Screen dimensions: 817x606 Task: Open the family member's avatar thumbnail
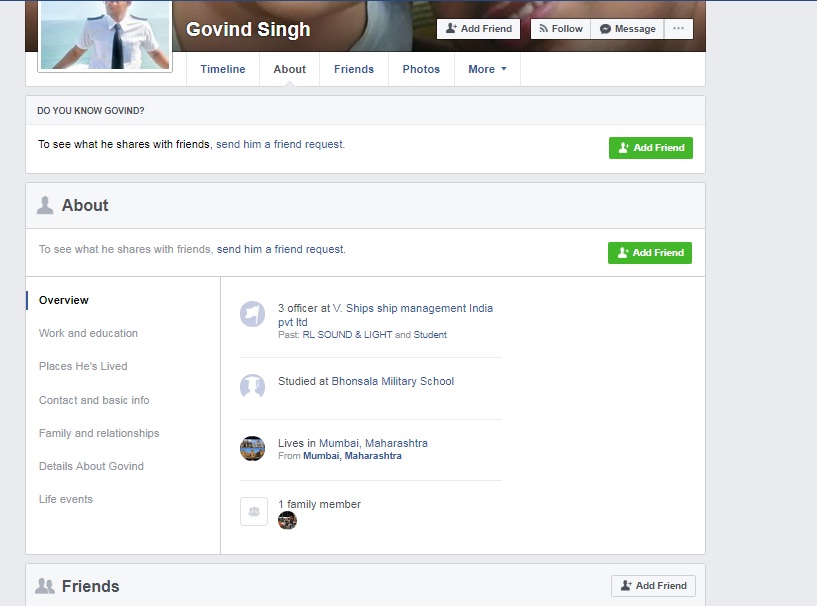pos(287,521)
